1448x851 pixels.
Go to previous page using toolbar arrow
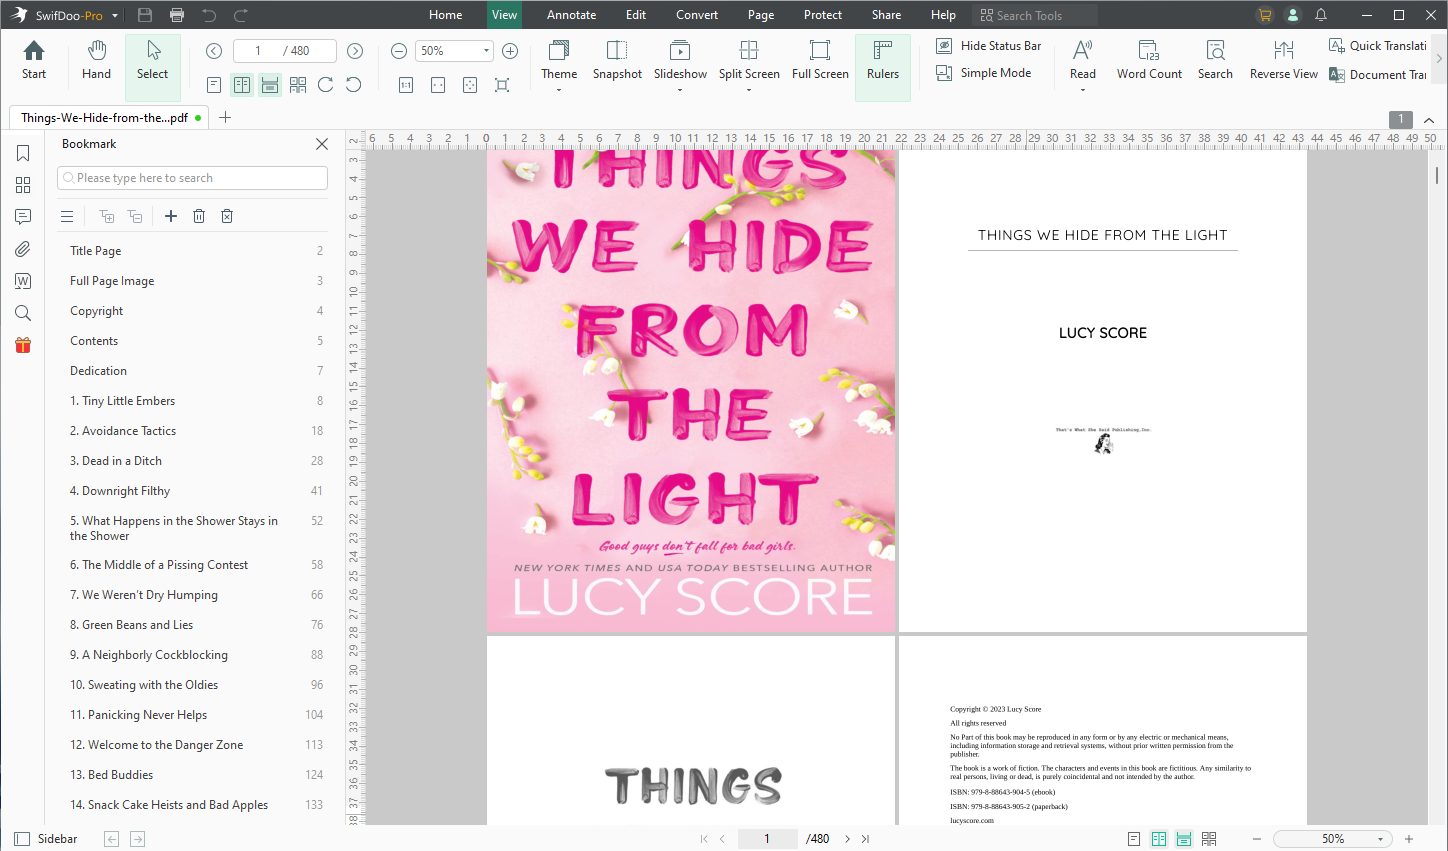click(214, 51)
